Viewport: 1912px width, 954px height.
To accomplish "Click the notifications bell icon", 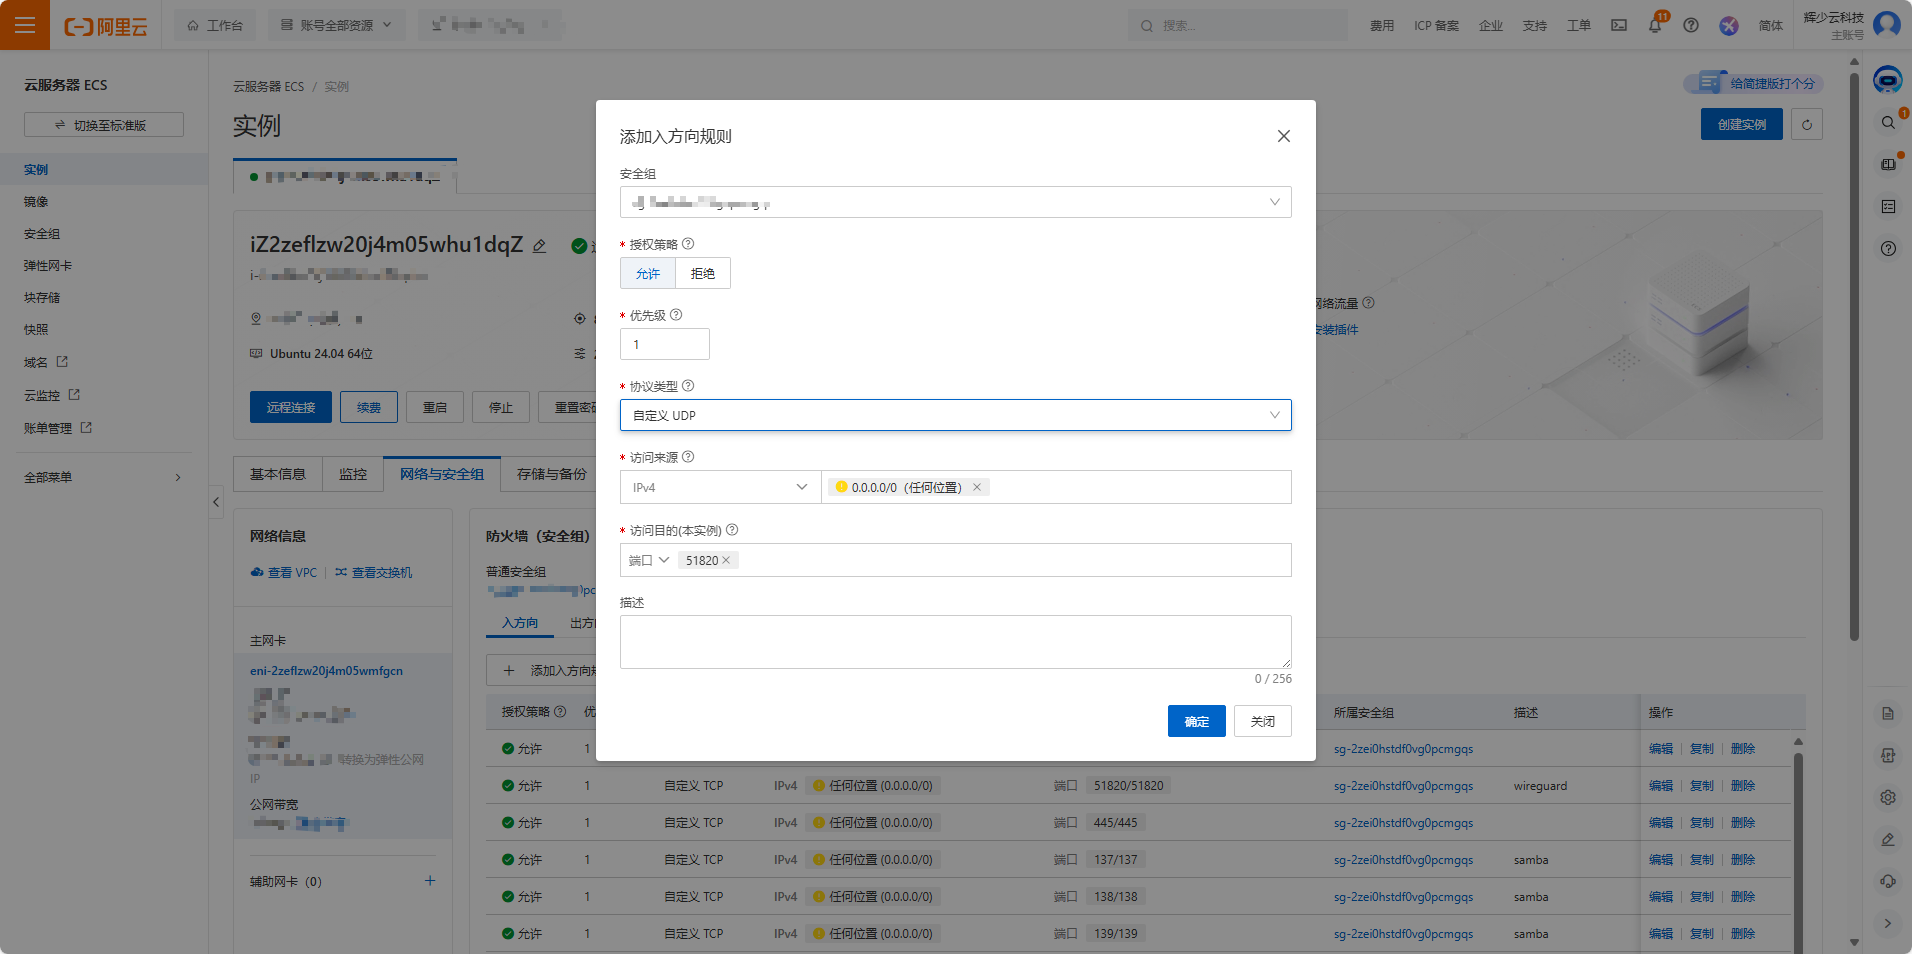I will pyautogui.click(x=1654, y=26).
